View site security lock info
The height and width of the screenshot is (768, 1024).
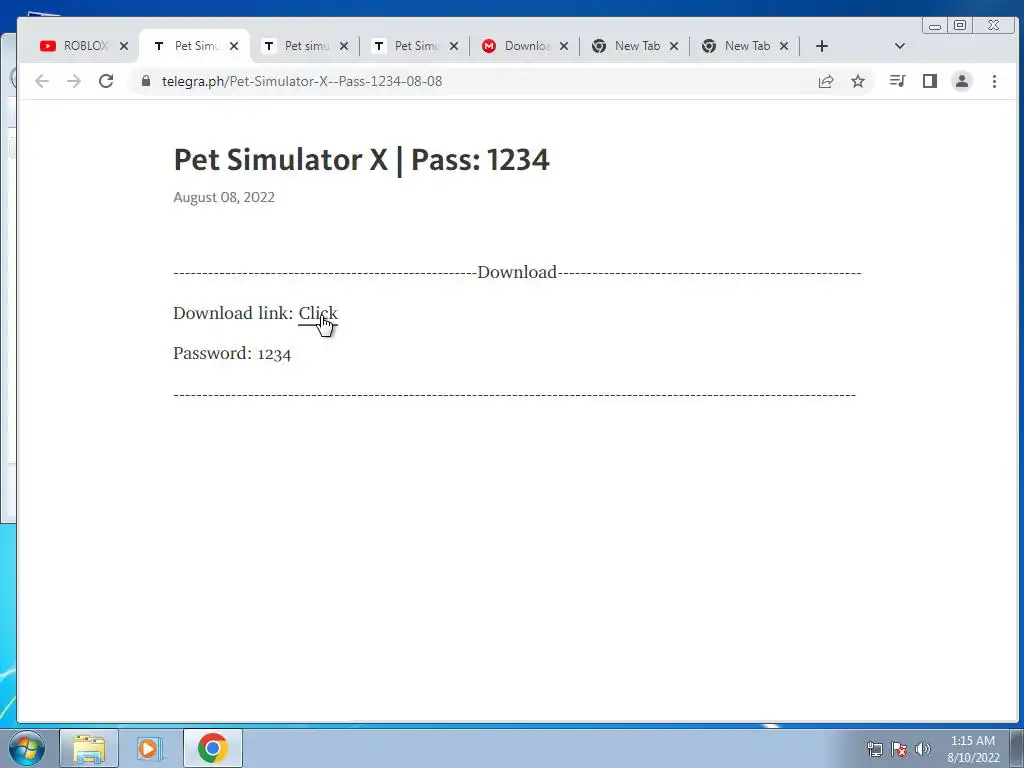[x=146, y=81]
